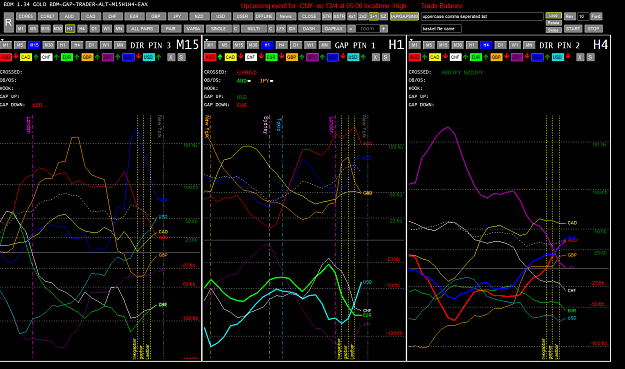This screenshot has height=369, width=625.
Task: Open the LFX toolbar button
Action: pos(281,29)
